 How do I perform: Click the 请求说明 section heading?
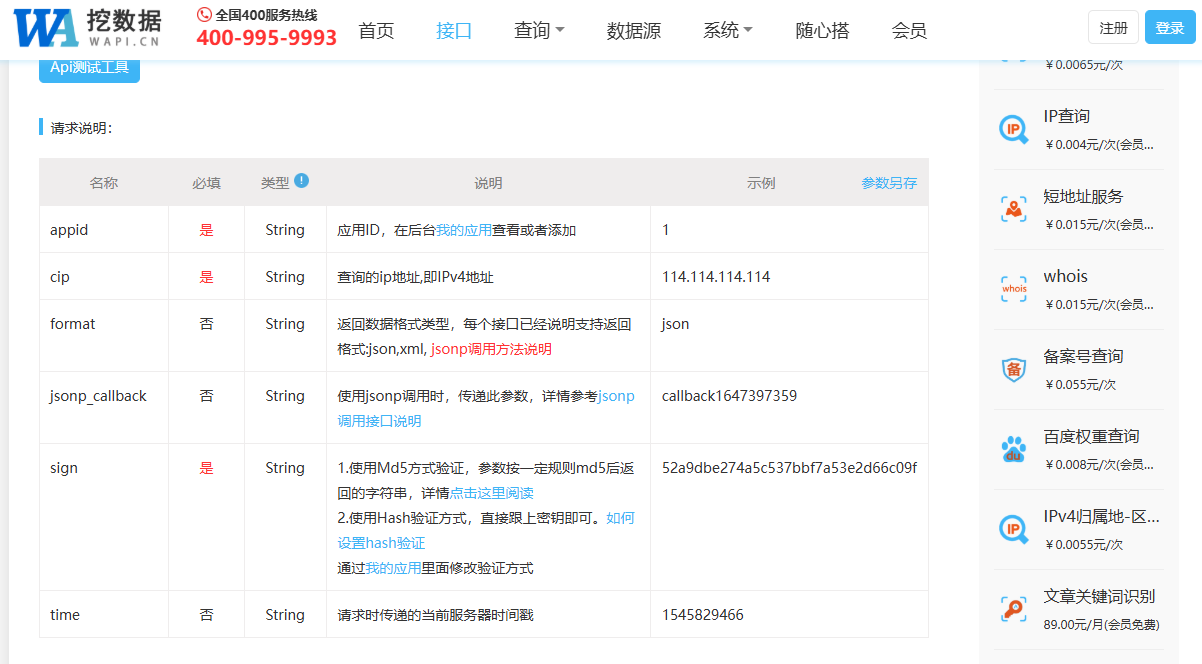(x=82, y=128)
